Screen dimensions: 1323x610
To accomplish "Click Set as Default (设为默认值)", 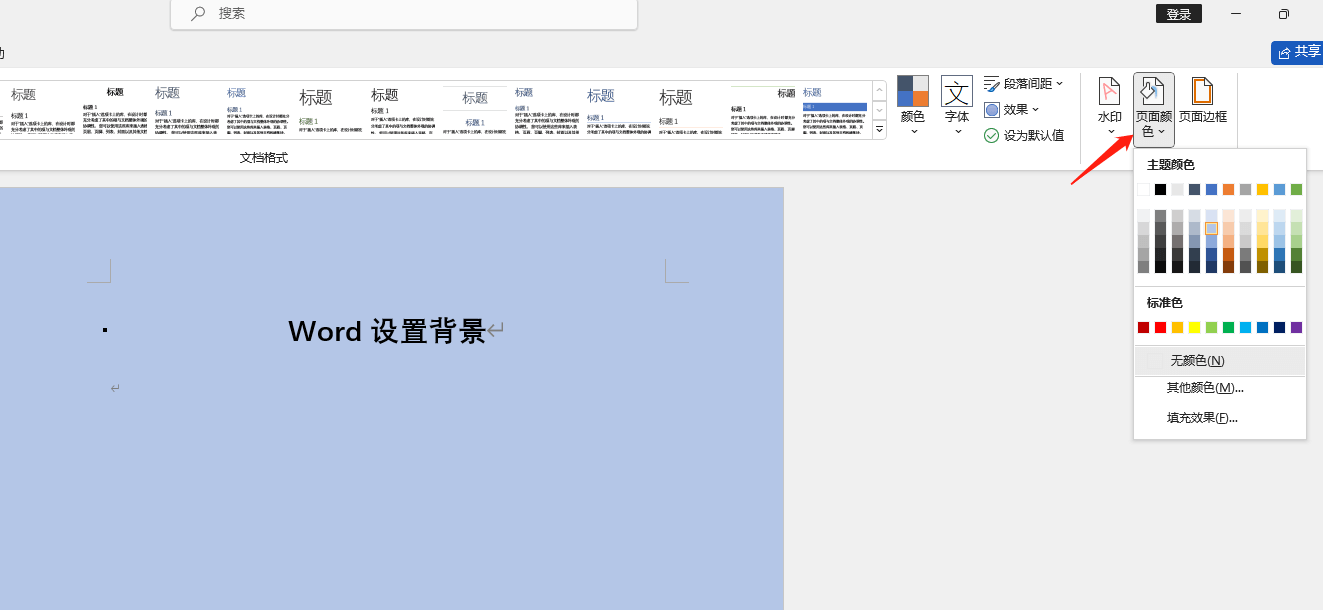I will (1024, 135).
